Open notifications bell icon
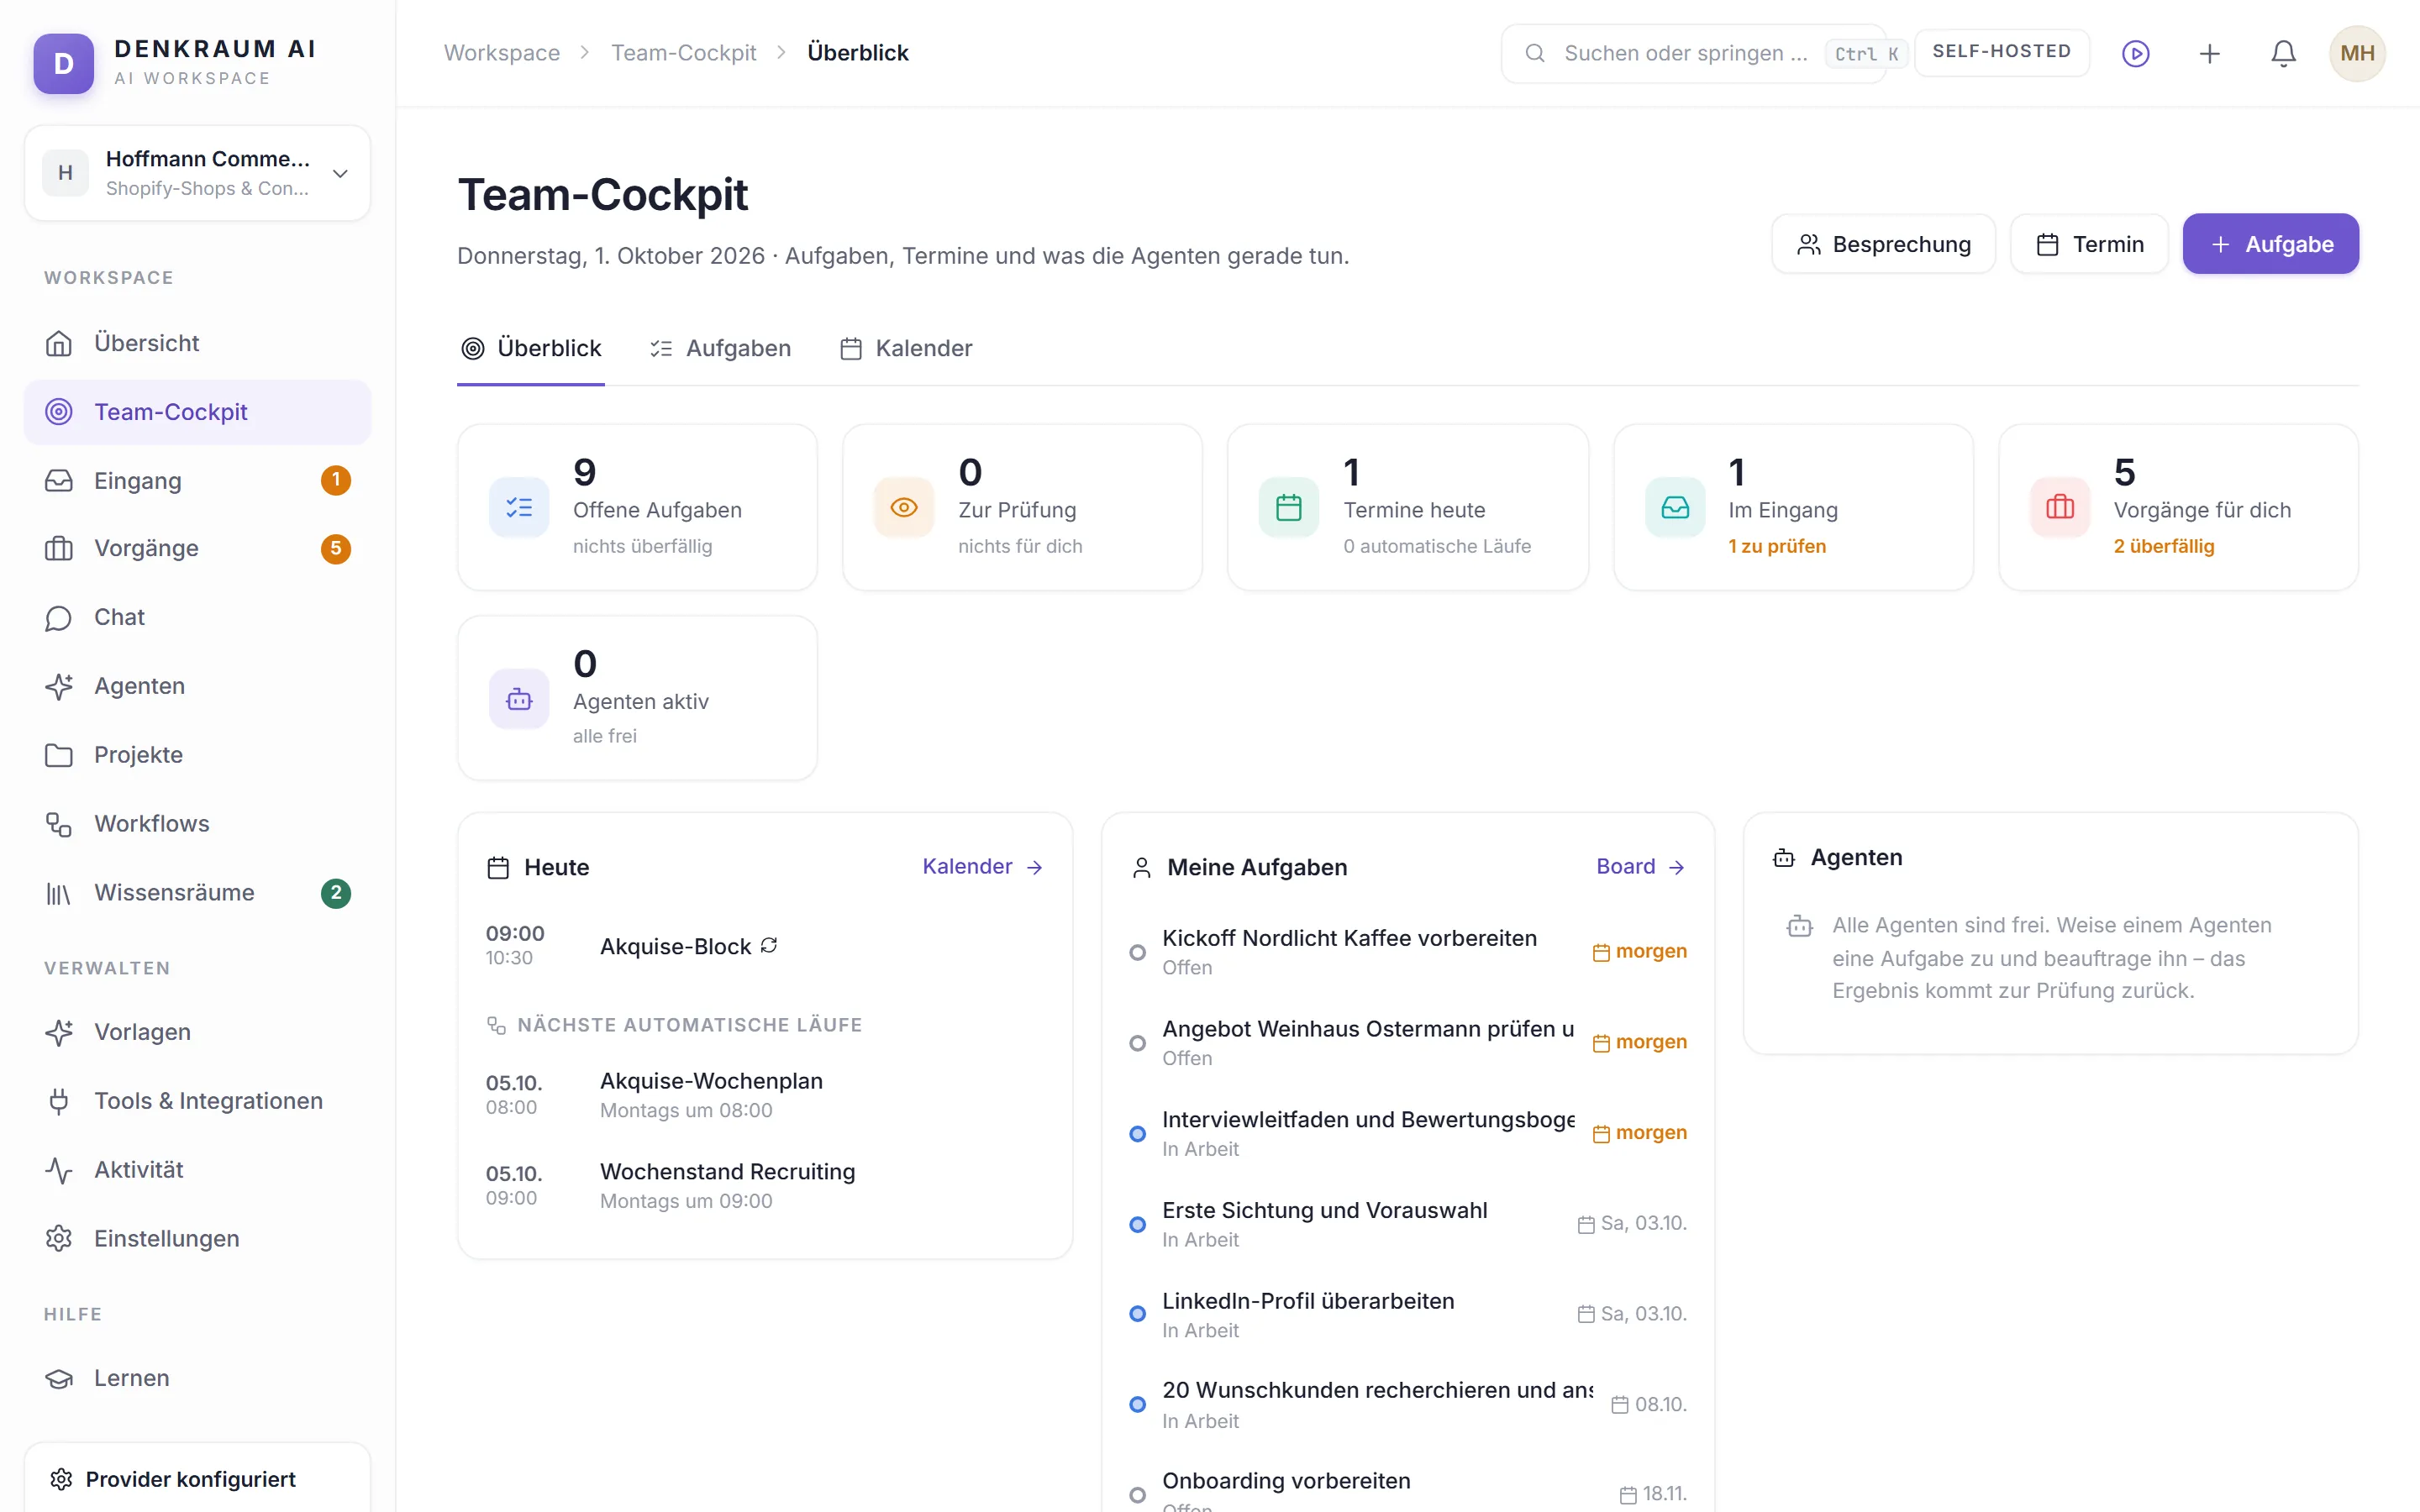Viewport: 2420px width, 1512px height. (x=2283, y=53)
